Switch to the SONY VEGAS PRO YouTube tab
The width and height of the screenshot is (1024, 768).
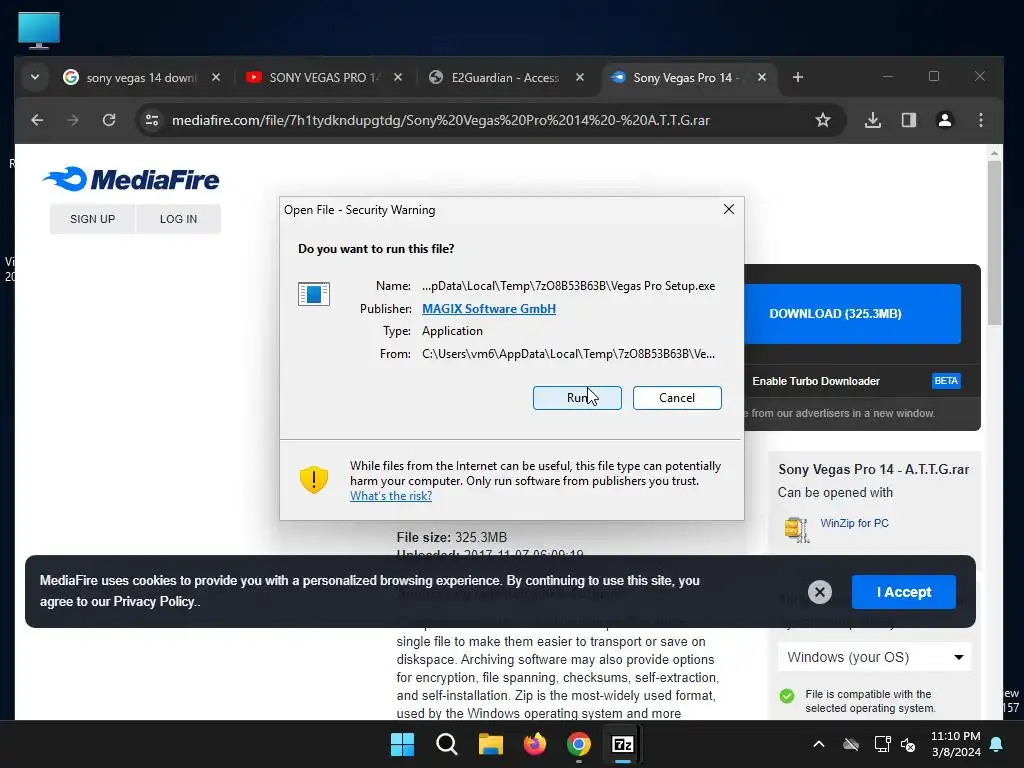323,77
